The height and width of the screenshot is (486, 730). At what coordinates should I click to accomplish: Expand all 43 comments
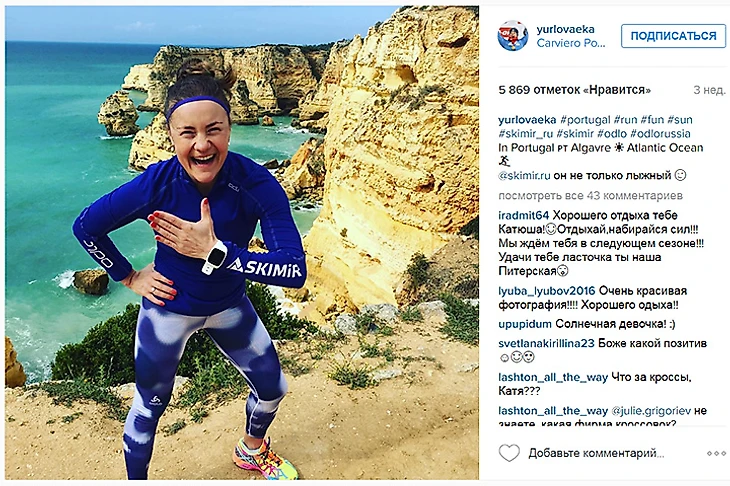click(x=590, y=196)
